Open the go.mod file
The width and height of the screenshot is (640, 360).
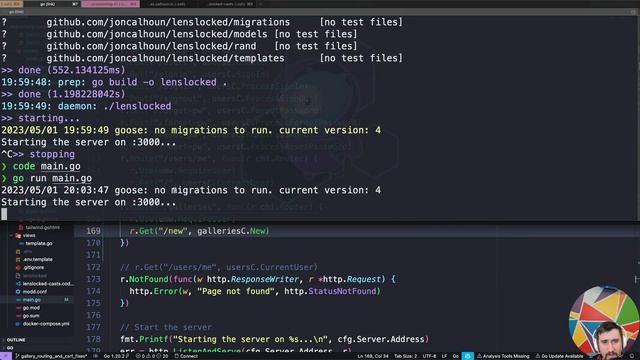(31, 308)
